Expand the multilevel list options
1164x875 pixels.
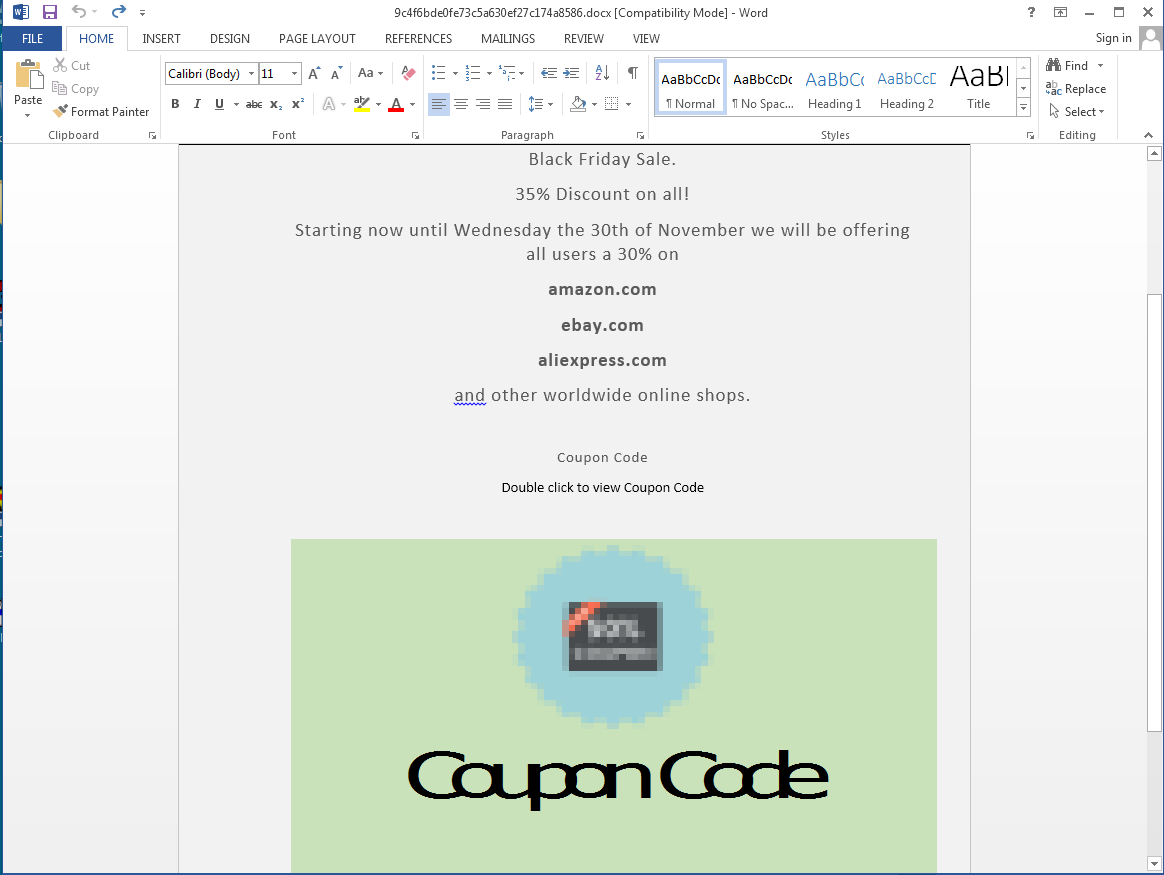522,73
